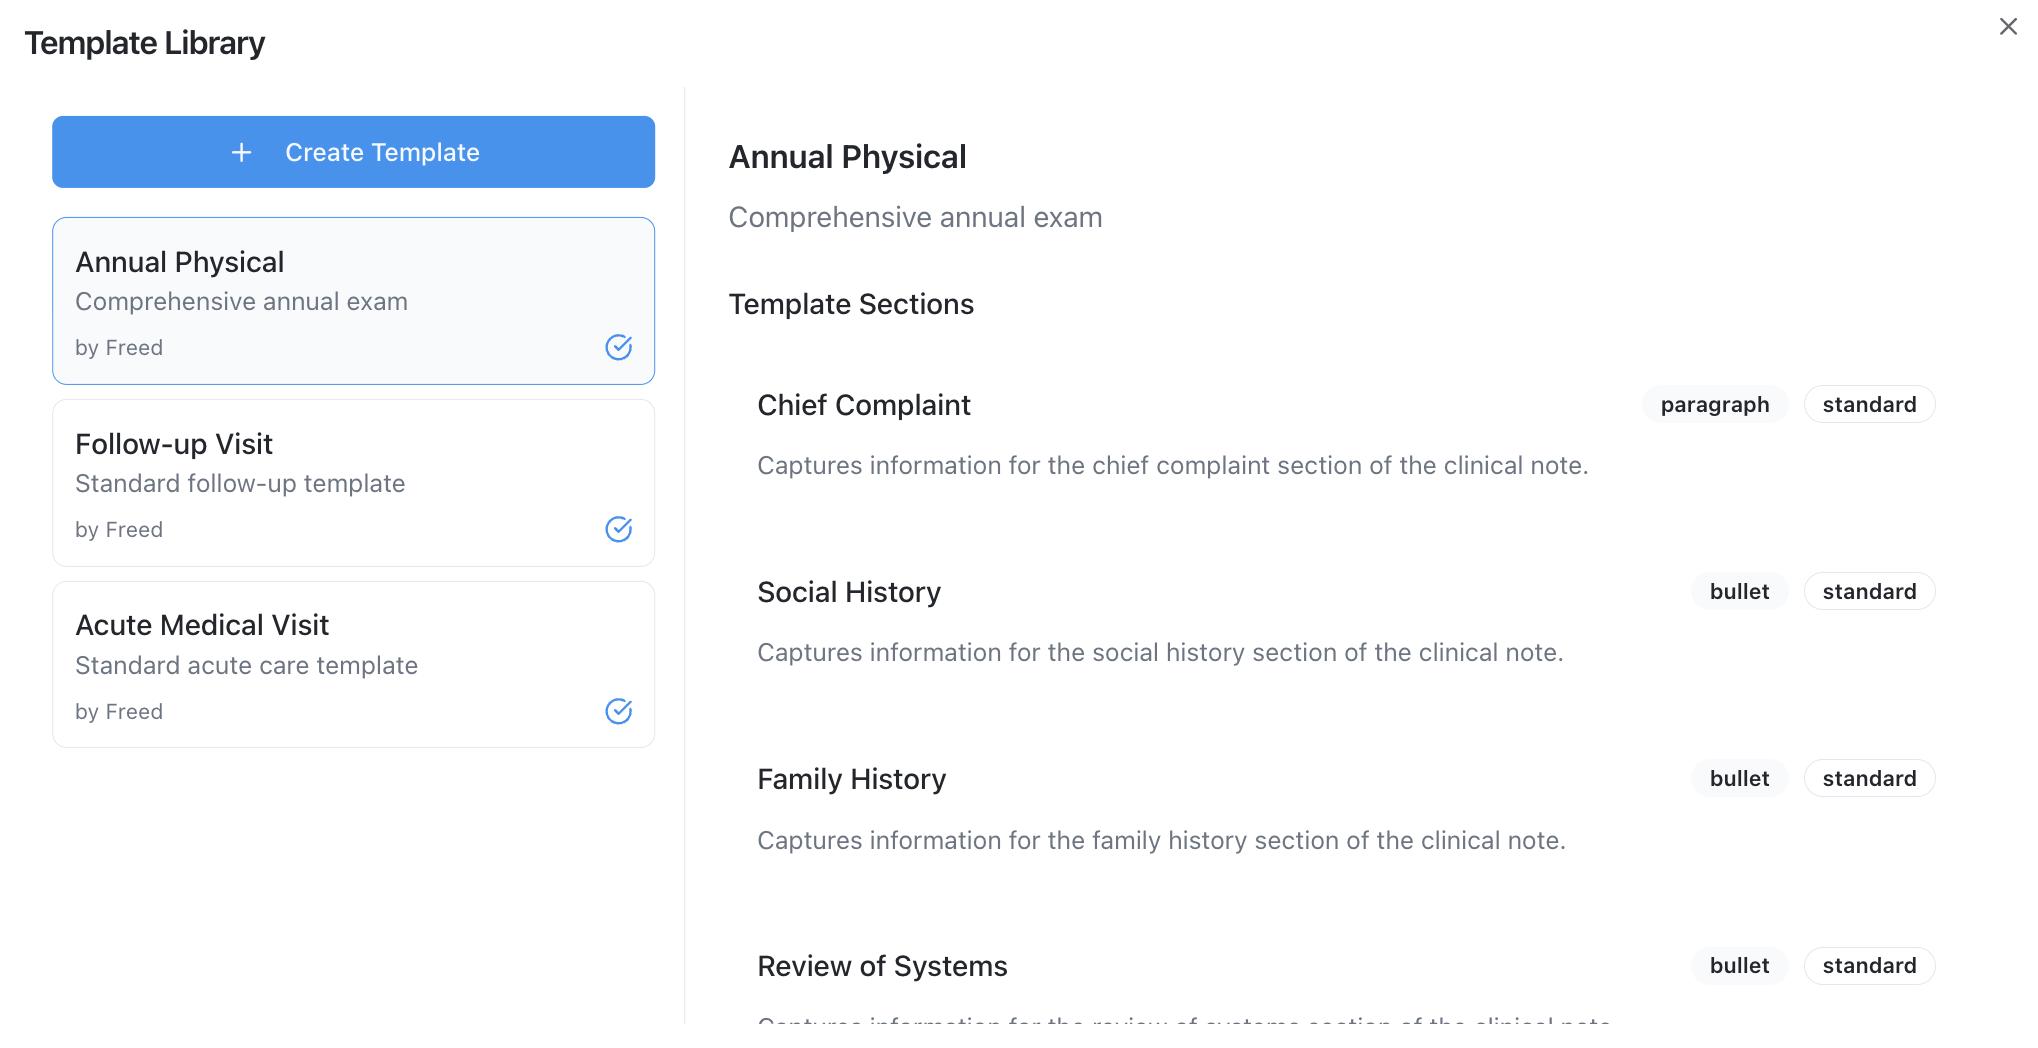
Task: Click the bullet tag on Family History
Action: [x=1739, y=779]
